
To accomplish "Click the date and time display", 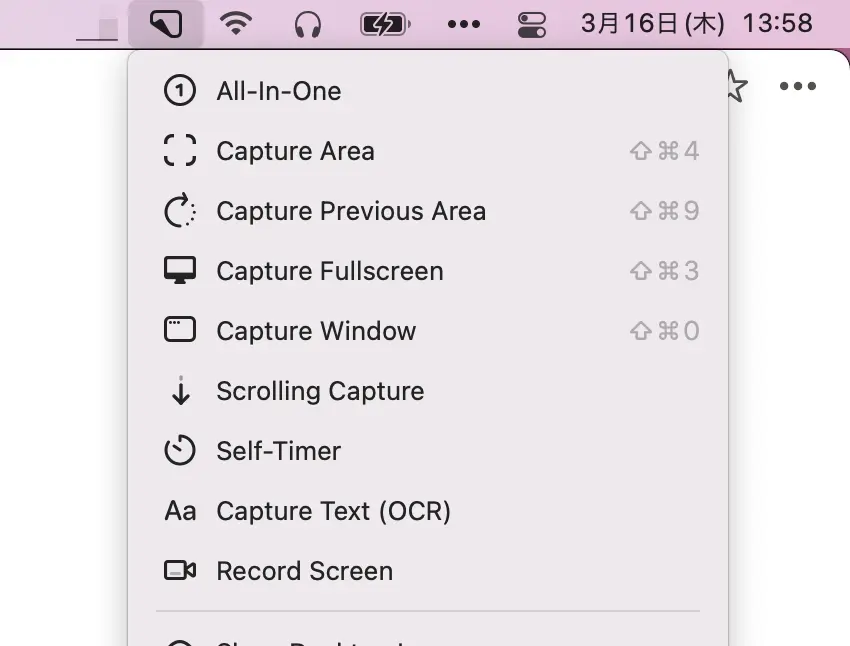I will (x=697, y=24).
